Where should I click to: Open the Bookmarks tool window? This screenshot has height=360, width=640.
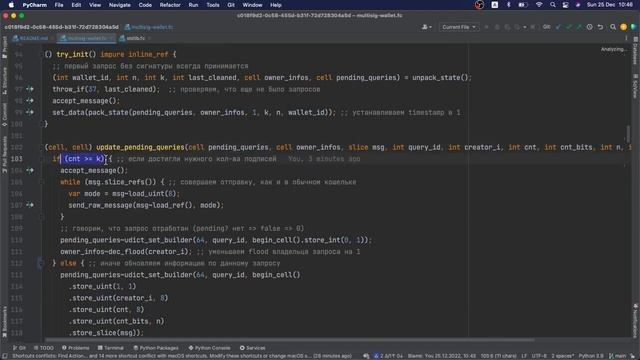tap(4, 322)
